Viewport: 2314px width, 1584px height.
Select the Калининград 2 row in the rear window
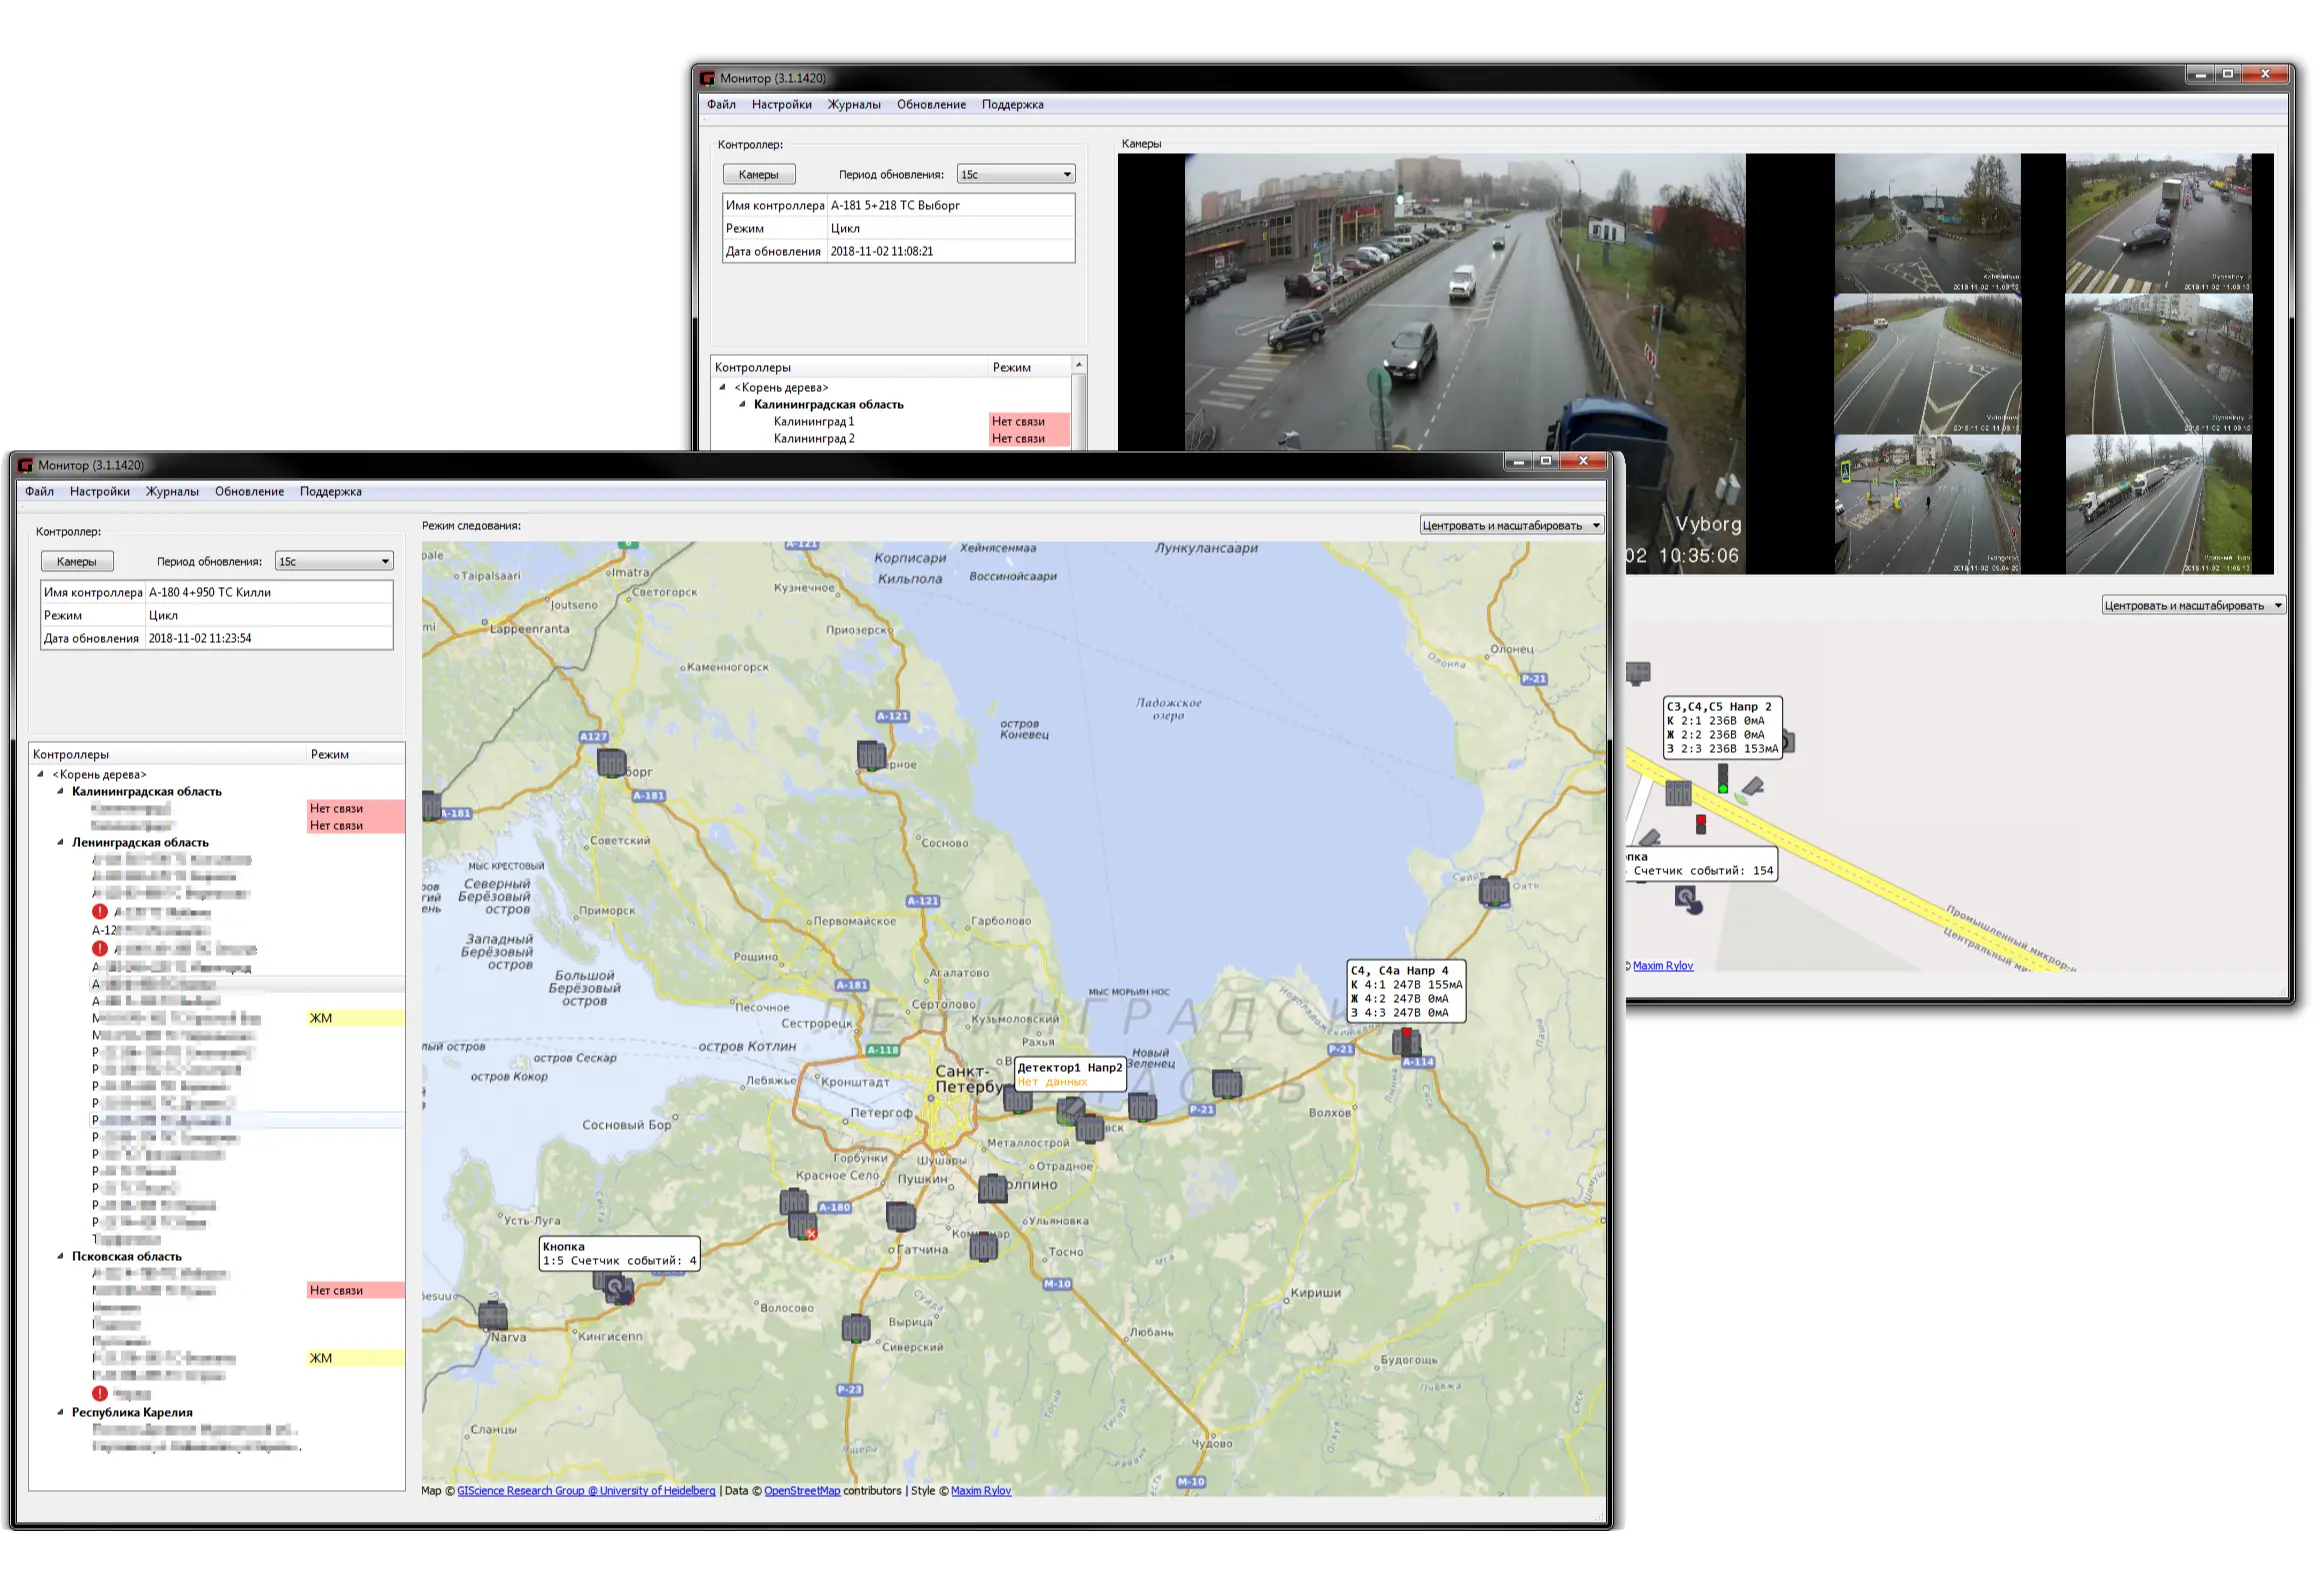(891, 438)
